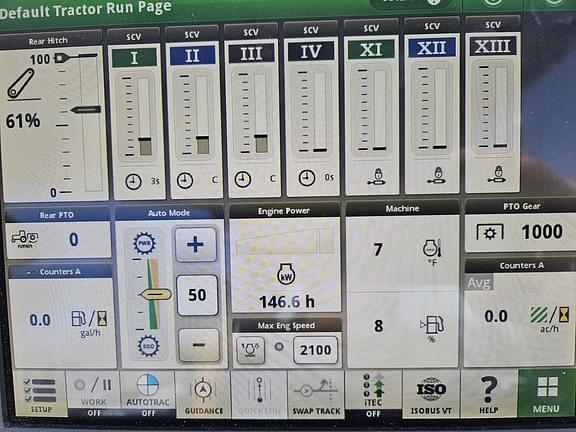
Task: Tap the fuel rate gal/h icon
Action: tap(89, 322)
